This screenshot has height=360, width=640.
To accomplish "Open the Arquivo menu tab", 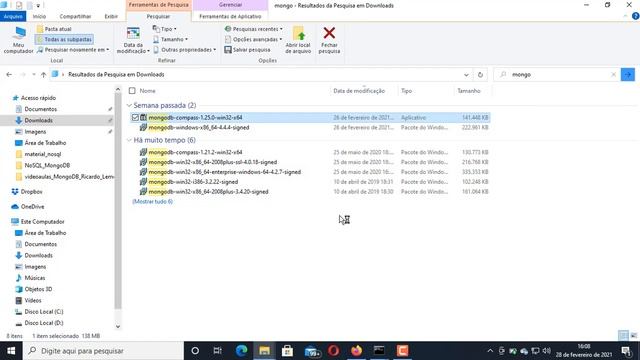I will pyautogui.click(x=13, y=16).
